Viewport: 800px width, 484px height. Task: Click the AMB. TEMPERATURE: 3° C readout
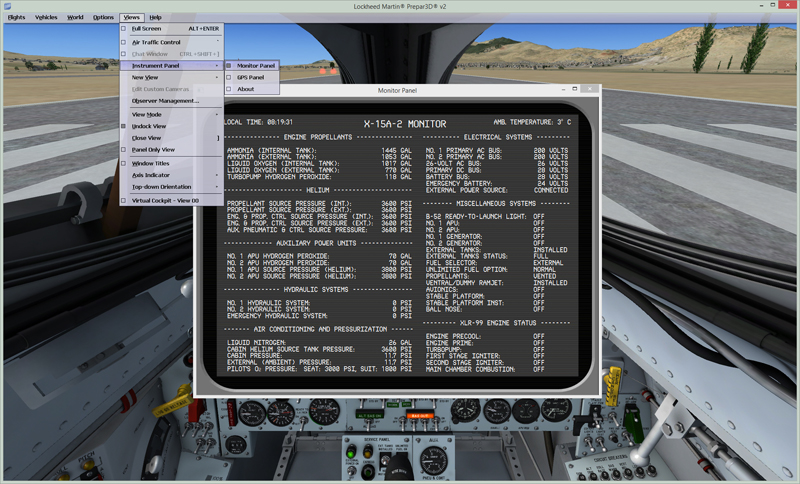pos(532,122)
